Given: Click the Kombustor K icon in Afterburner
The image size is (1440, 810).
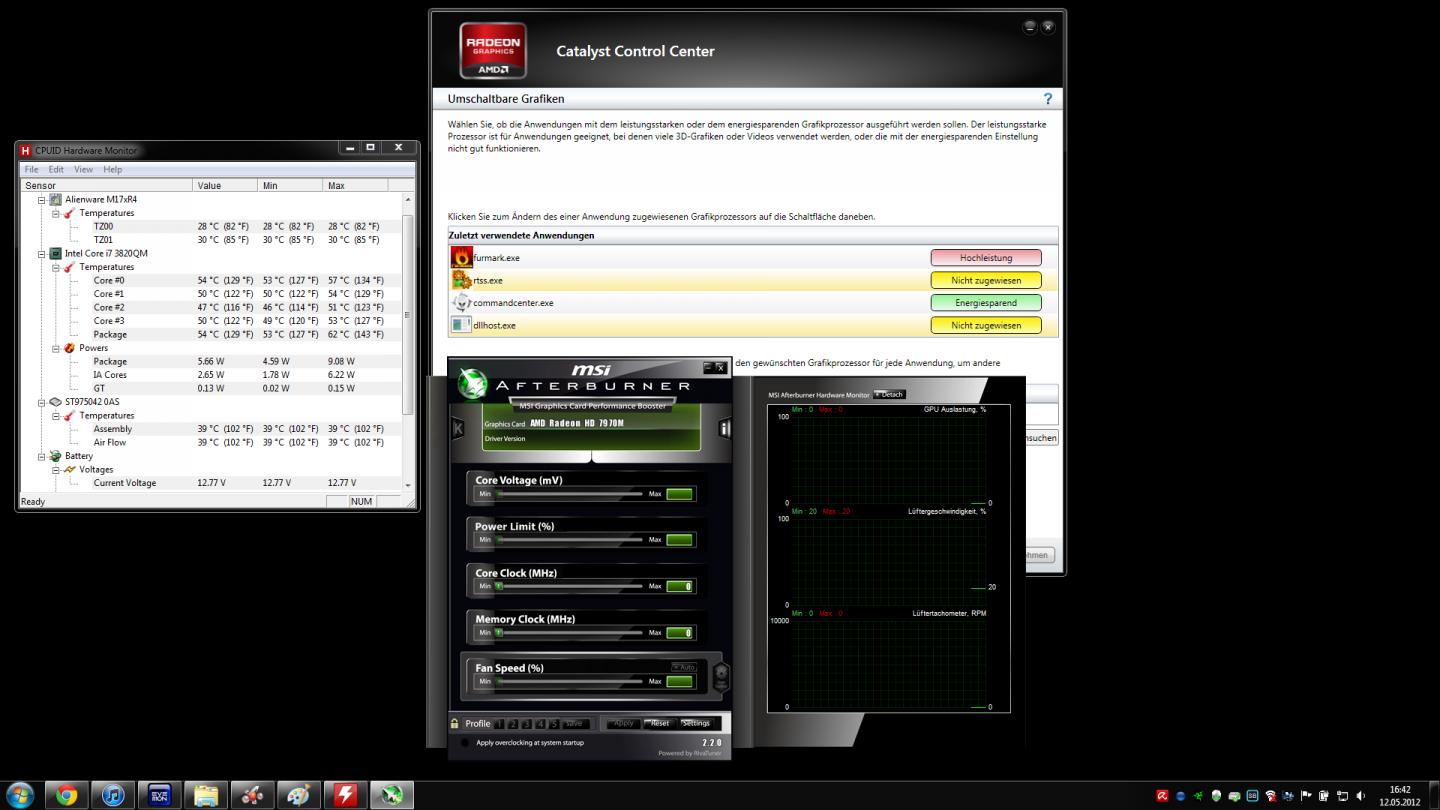Looking at the screenshot, I should click(x=458, y=428).
